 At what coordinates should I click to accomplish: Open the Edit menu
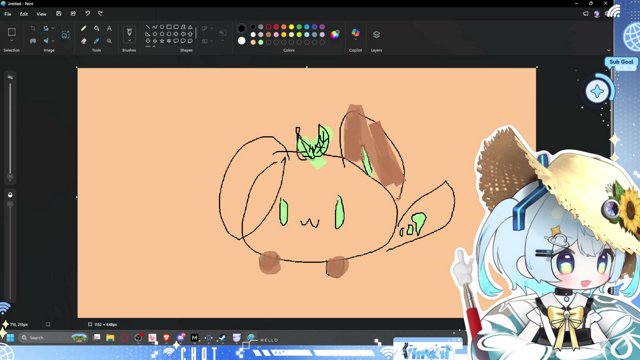coord(24,14)
